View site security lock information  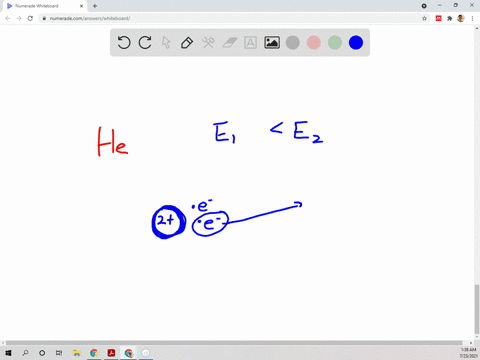click(x=44, y=18)
